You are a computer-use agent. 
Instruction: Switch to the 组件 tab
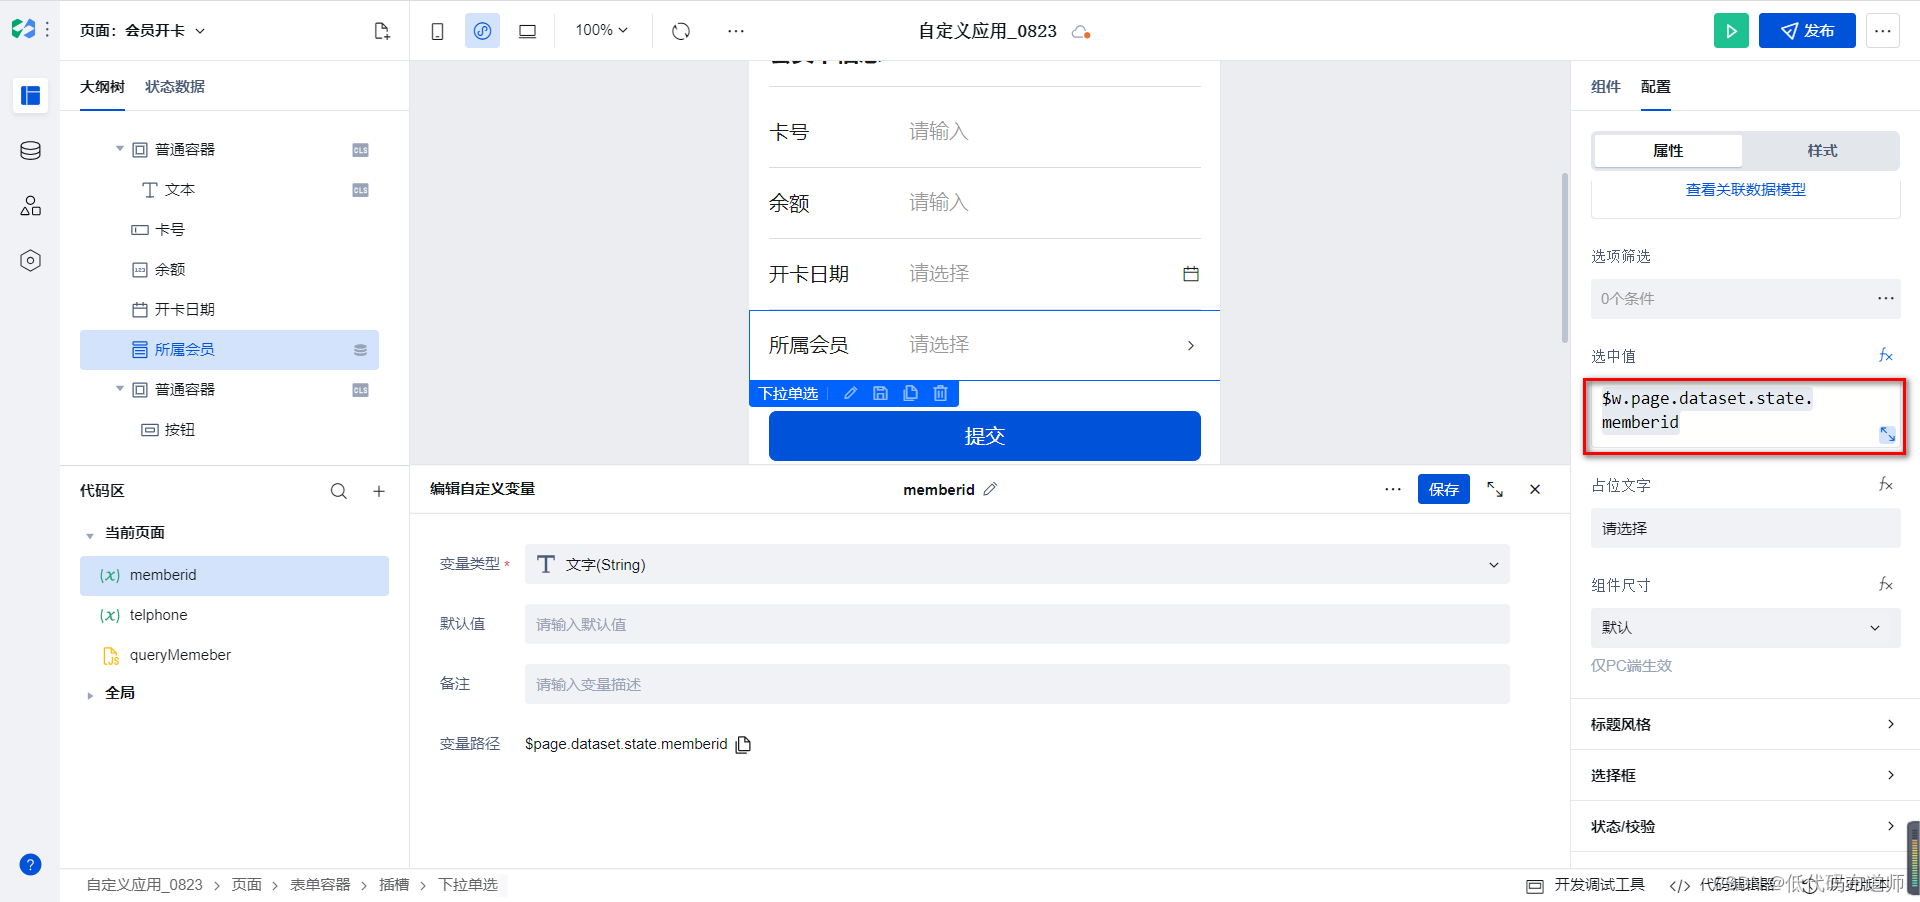click(1605, 87)
